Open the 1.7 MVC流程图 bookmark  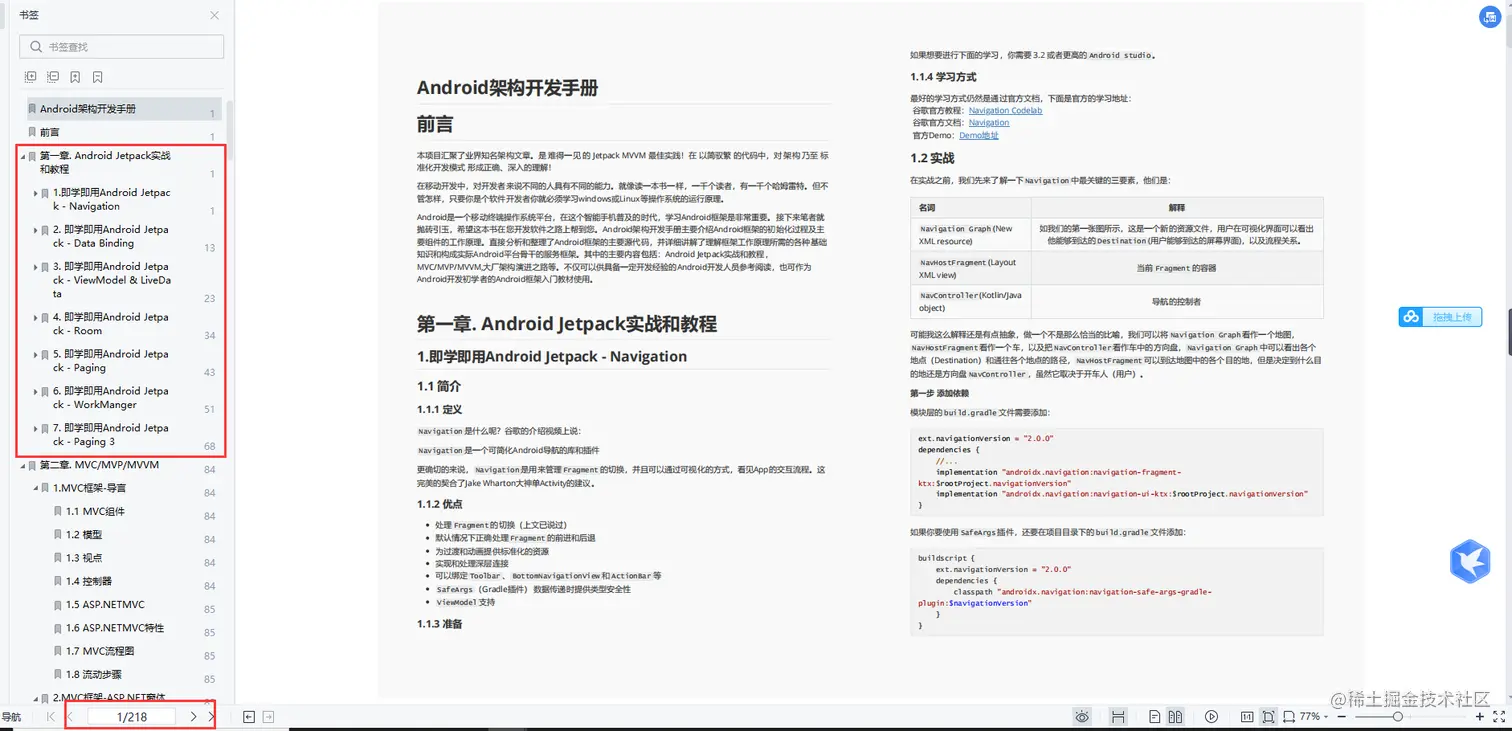100,651
